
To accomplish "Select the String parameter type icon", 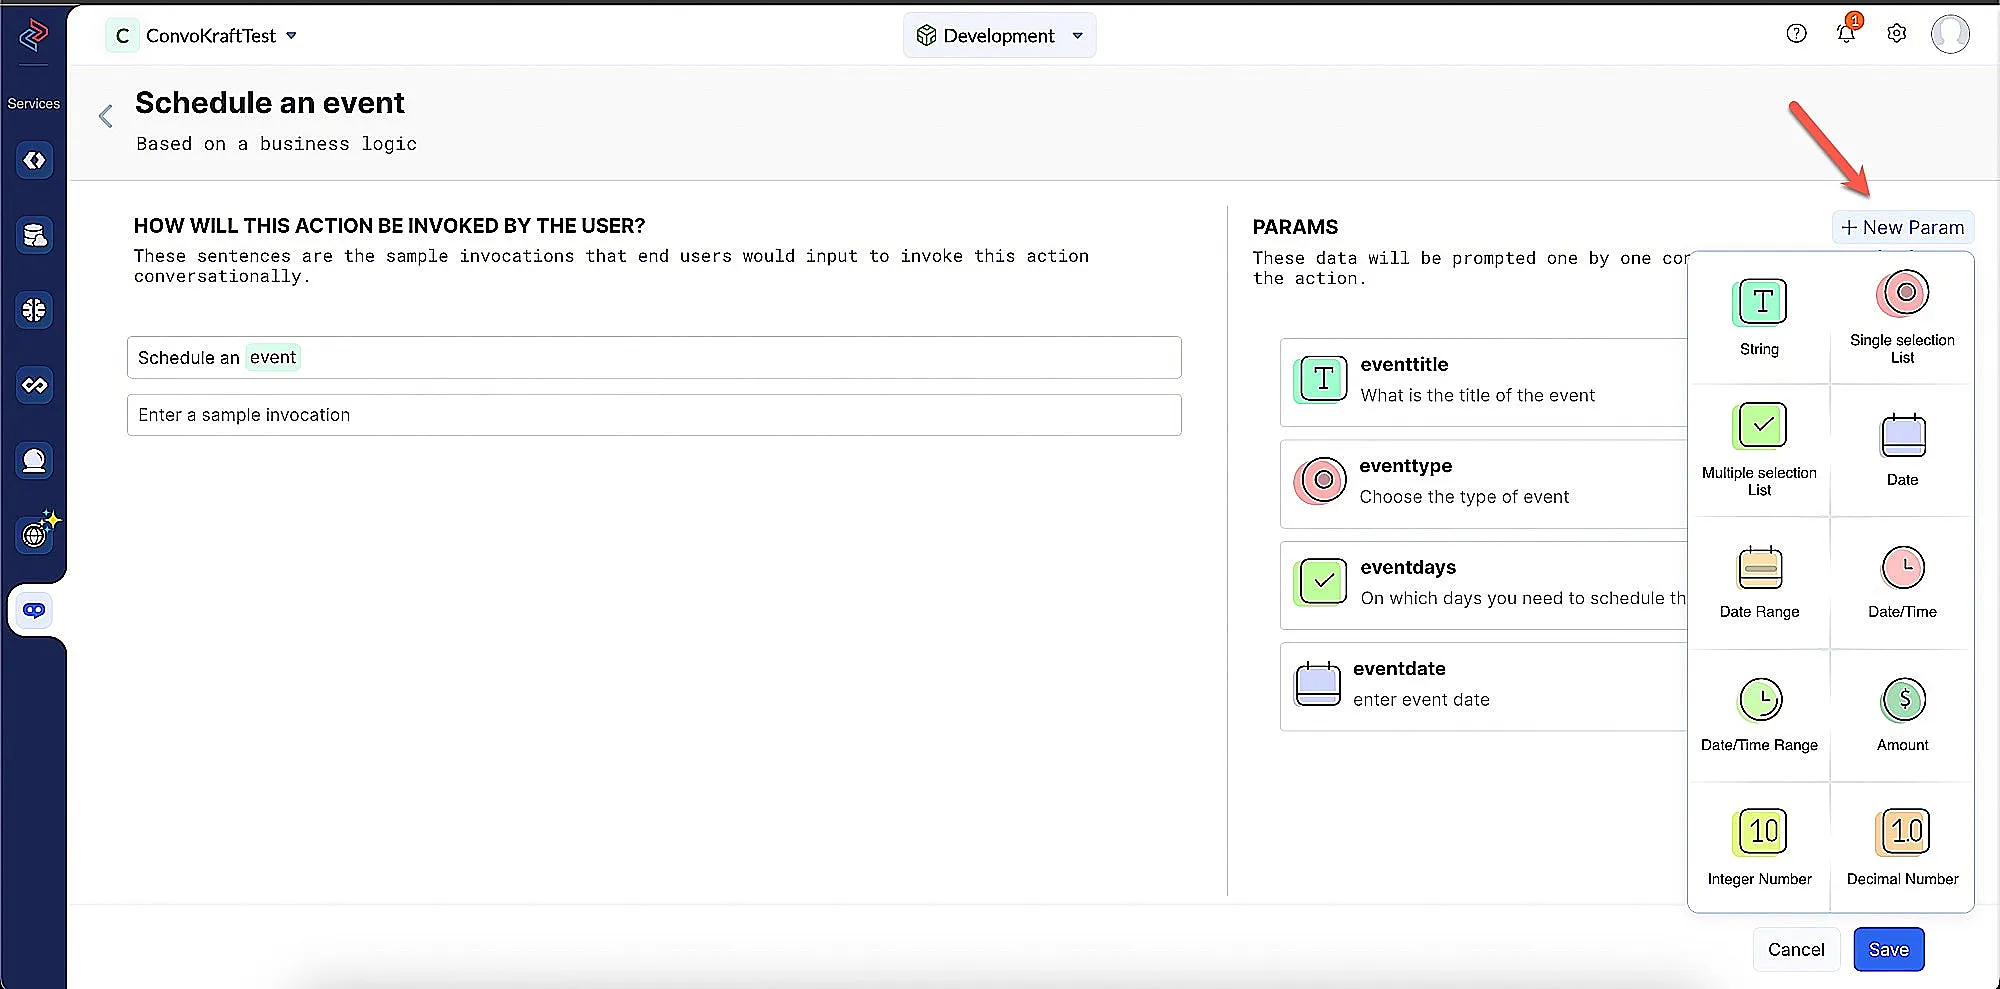I will 1759,303.
